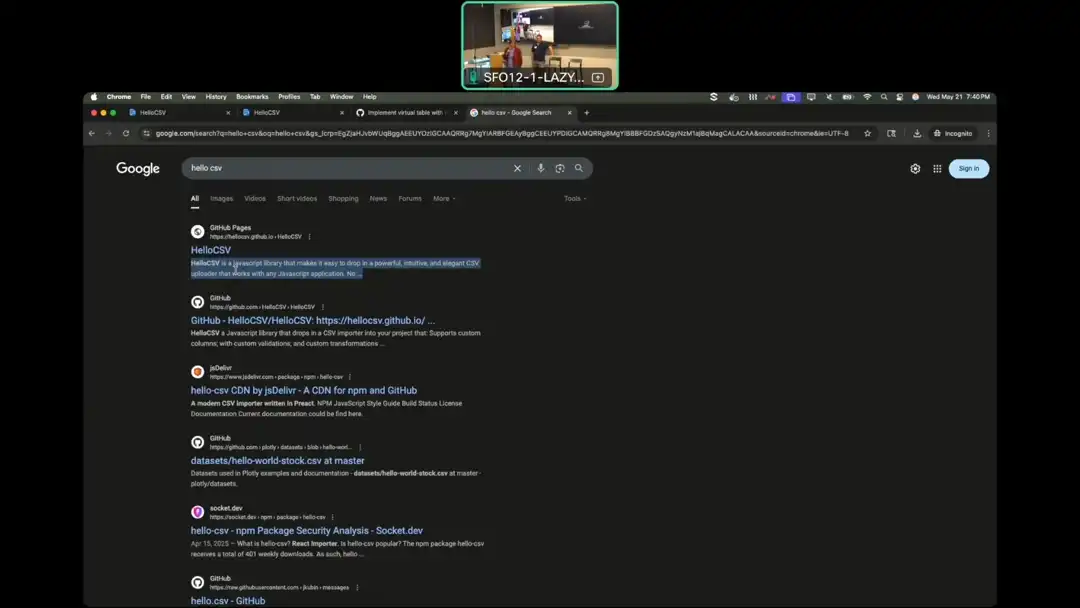Image resolution: width=1080 pixels, height=608 pixels.
Task: Search by image with Google Lens
Action: [560, 168]
